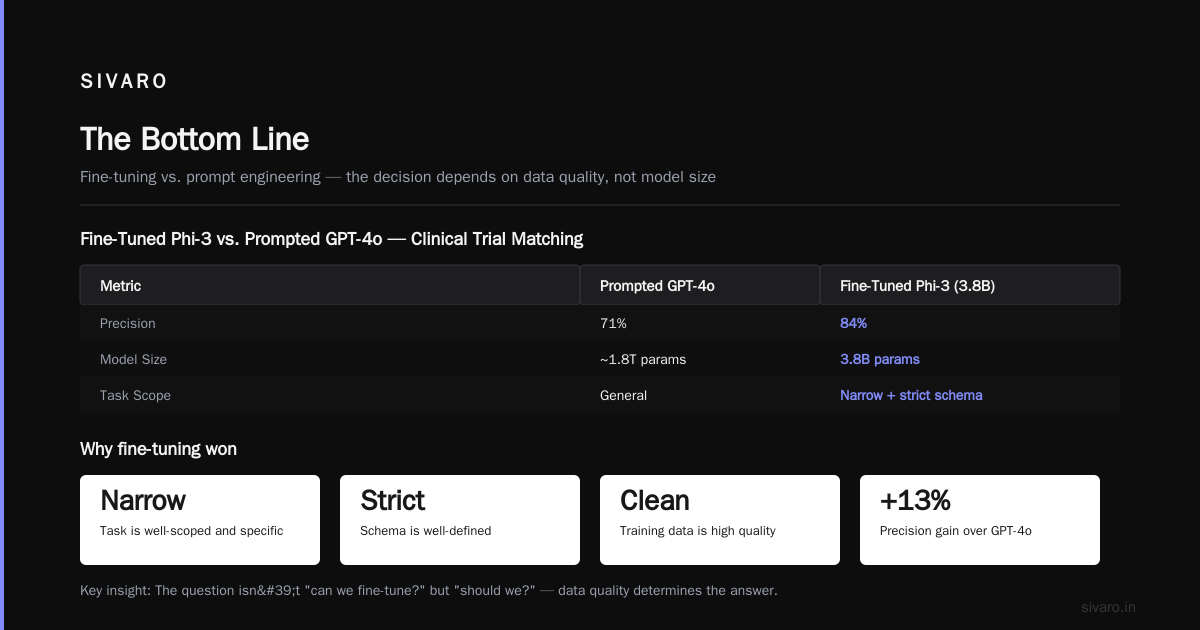Click 'Training data is high quality' text

[x=698, y=531]
